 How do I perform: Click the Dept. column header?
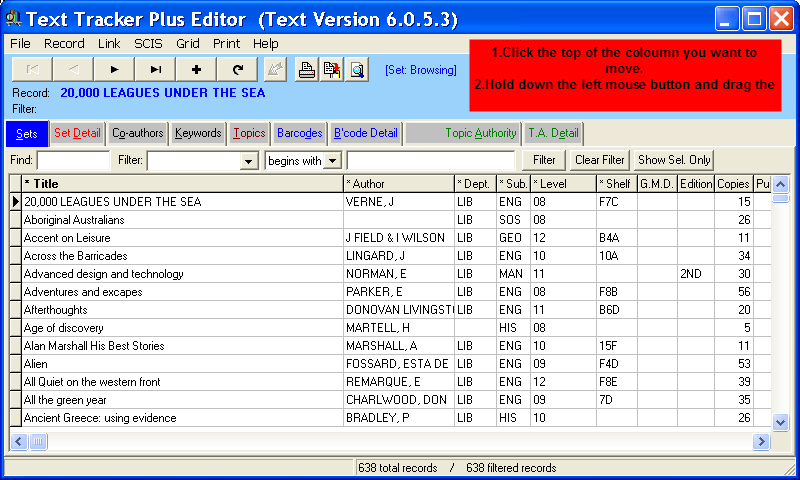point(476,184)
